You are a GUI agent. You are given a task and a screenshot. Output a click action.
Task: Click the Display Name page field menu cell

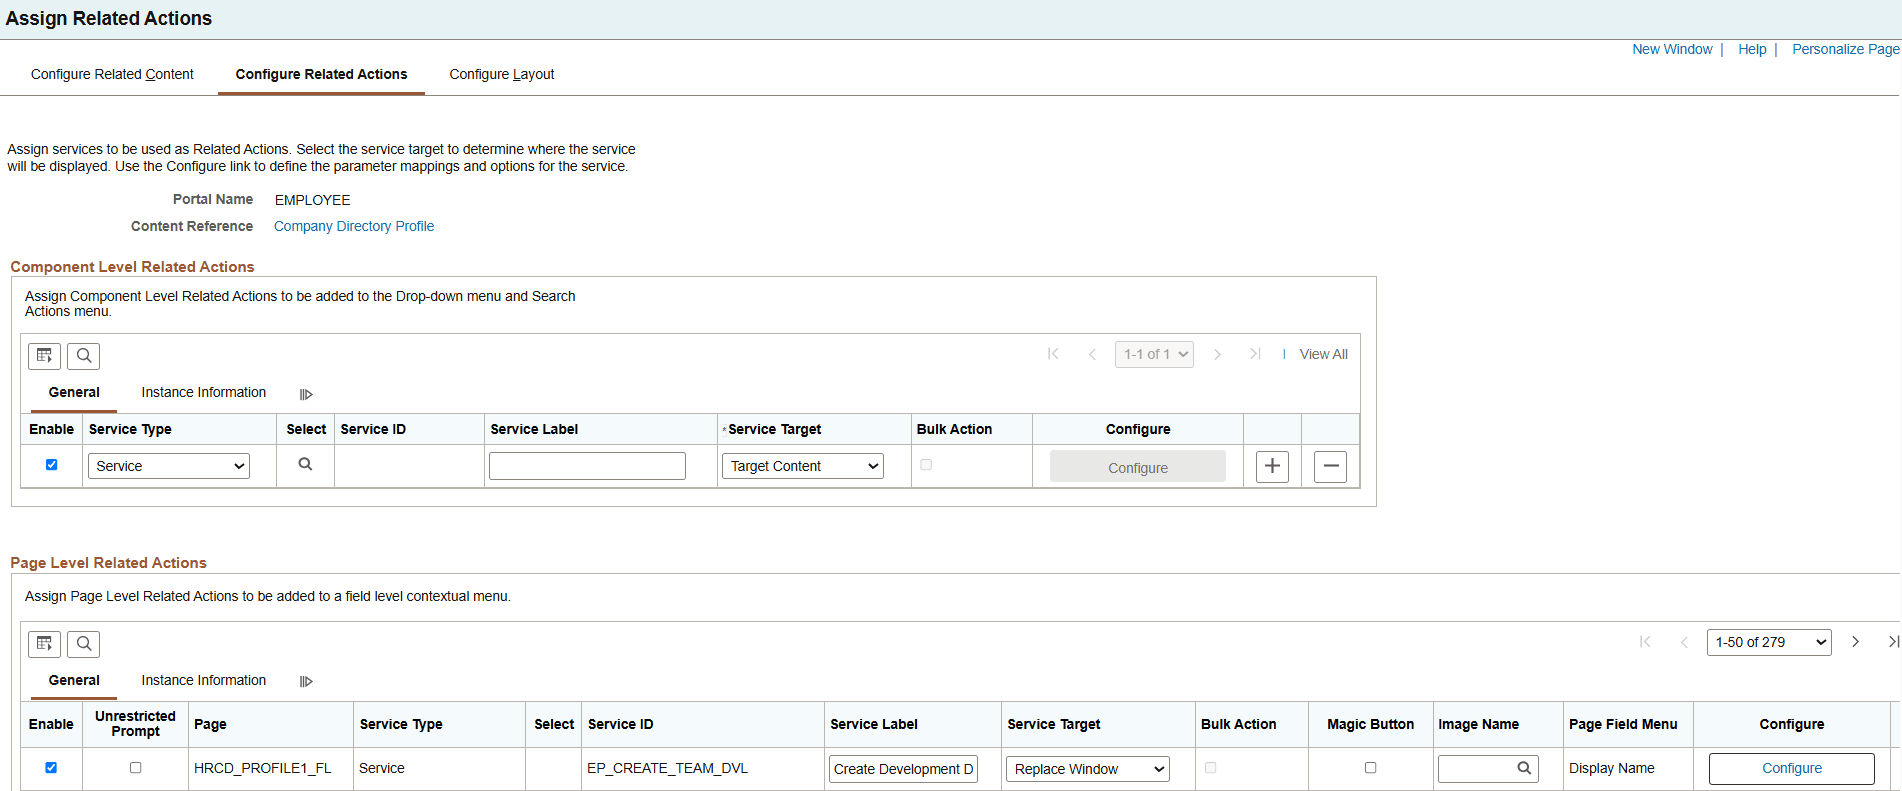point(1611,768)
